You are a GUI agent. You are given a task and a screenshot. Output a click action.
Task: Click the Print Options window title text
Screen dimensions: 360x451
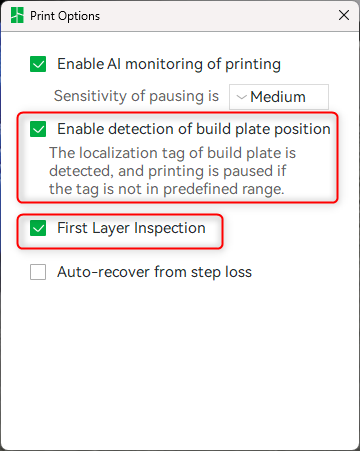(x=65, y=16)
